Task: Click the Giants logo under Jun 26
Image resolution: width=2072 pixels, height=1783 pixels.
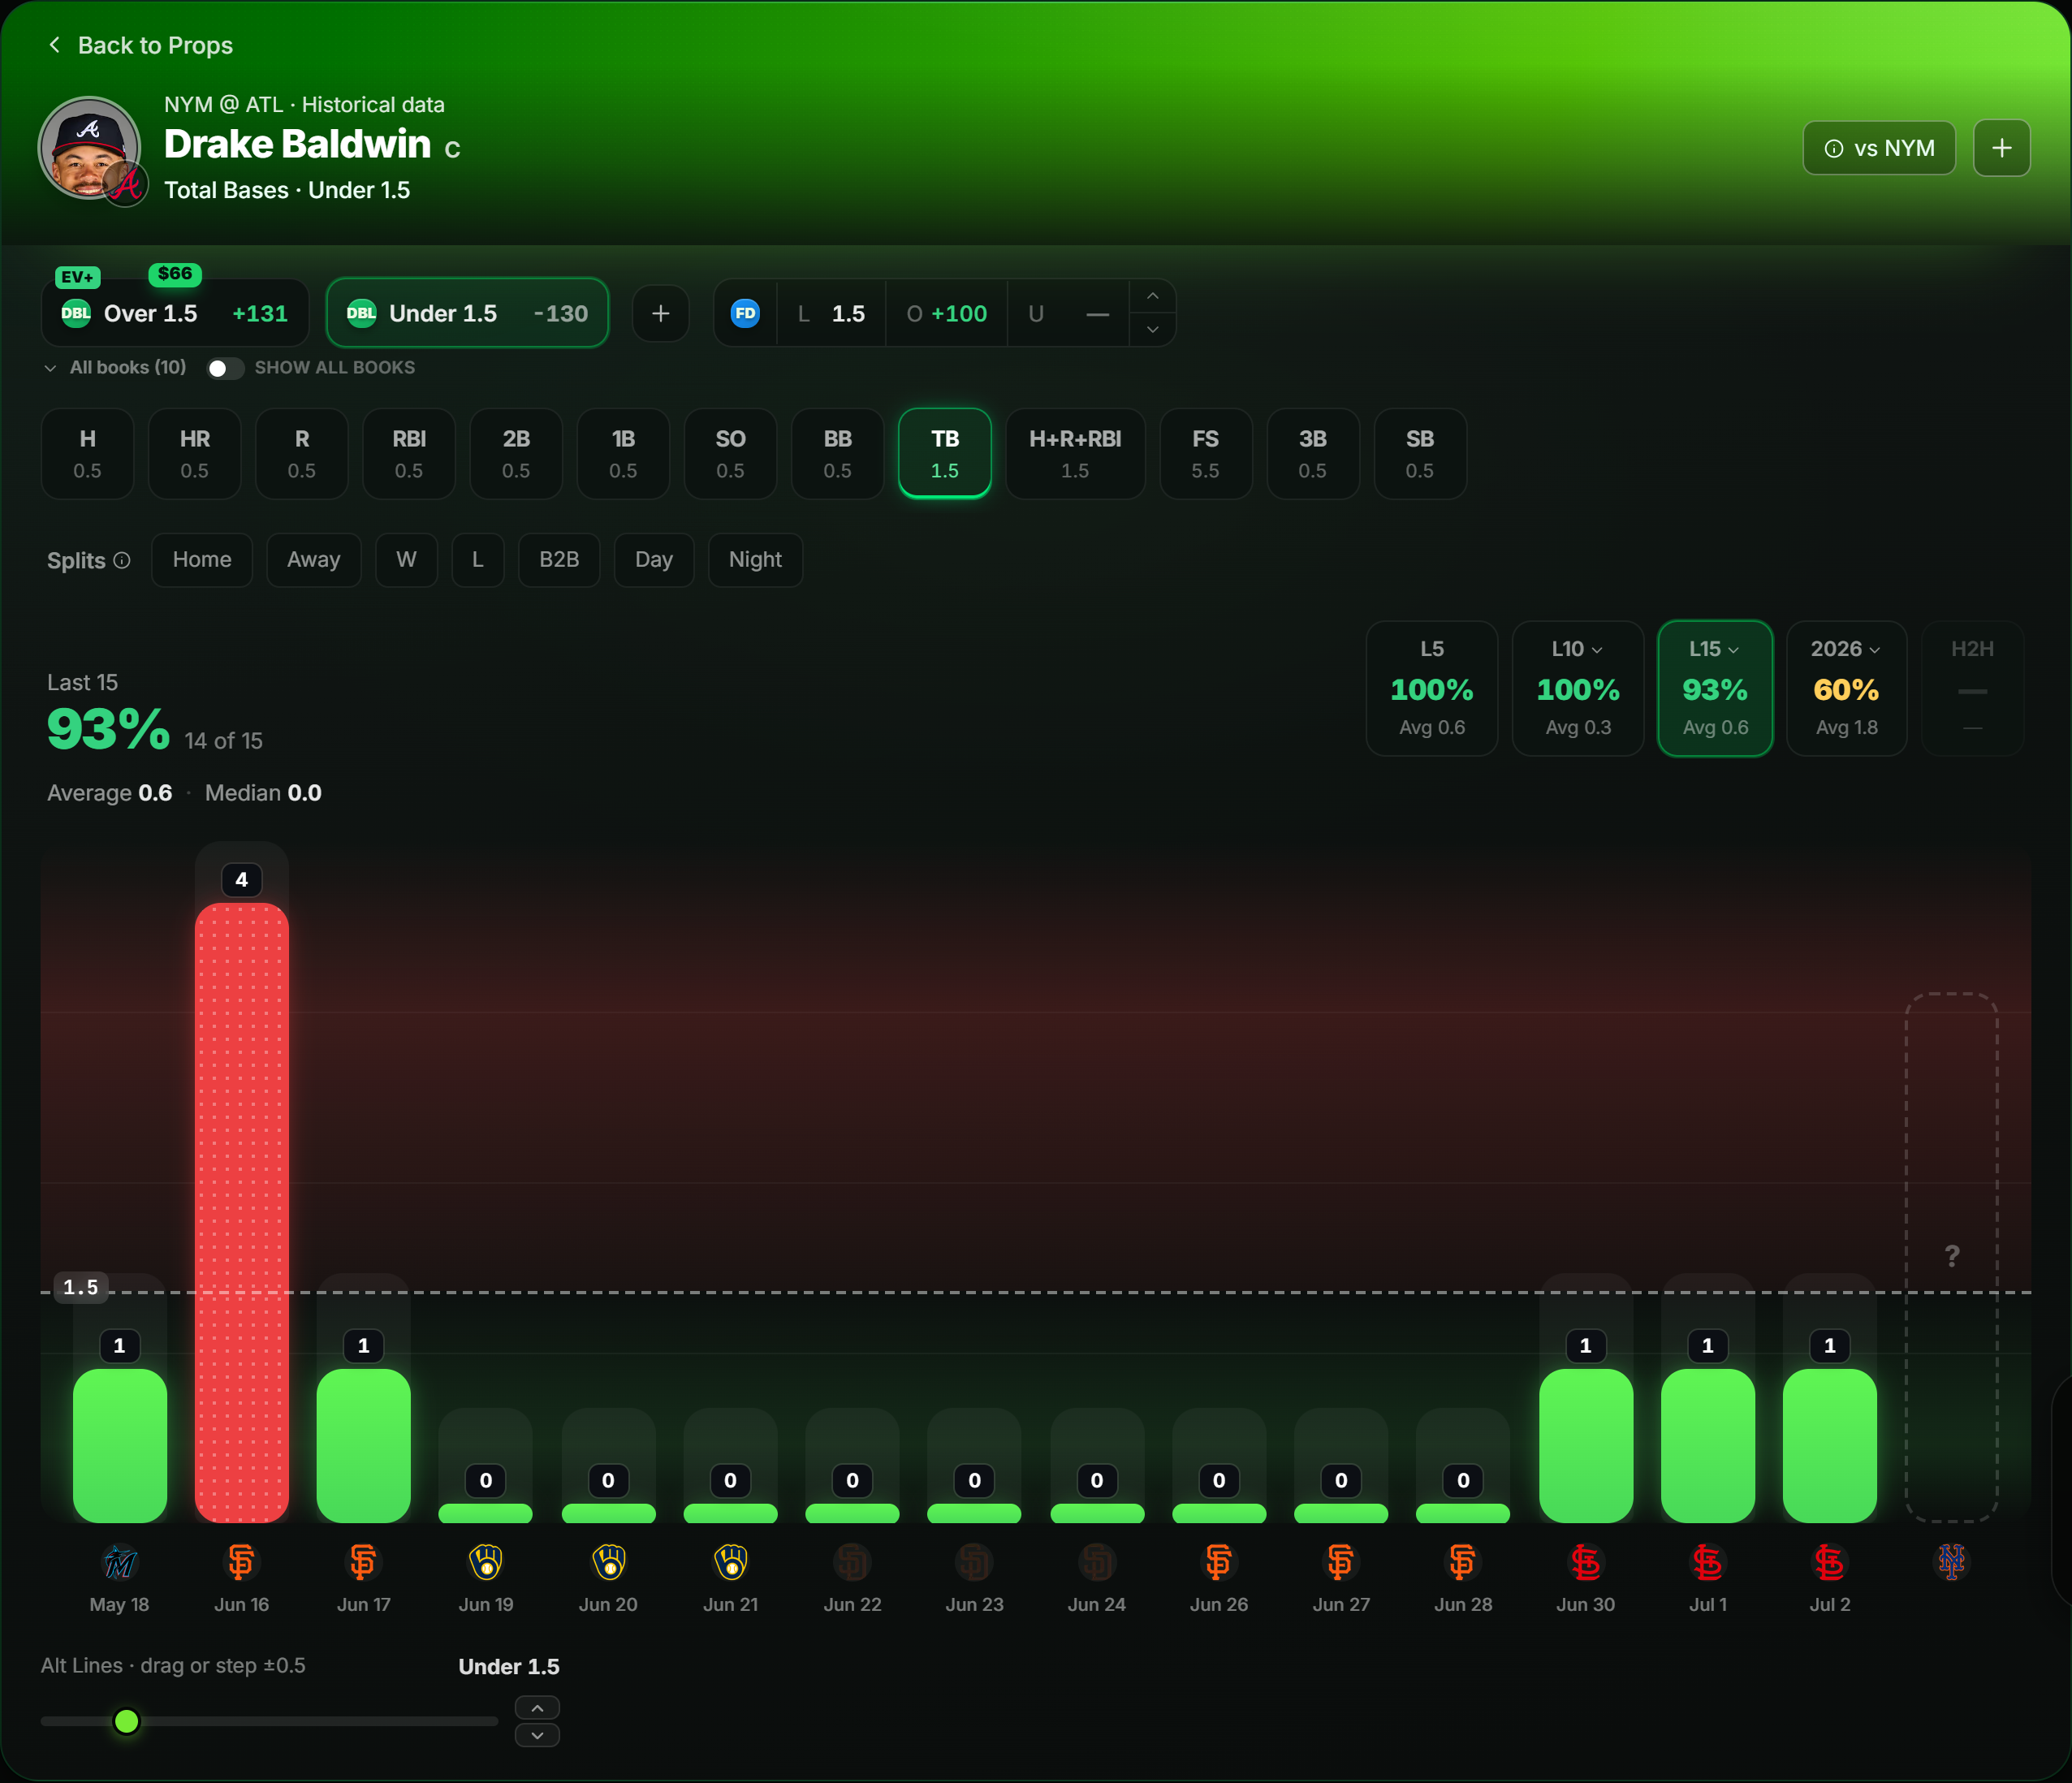Action: pos(1219,1562)
